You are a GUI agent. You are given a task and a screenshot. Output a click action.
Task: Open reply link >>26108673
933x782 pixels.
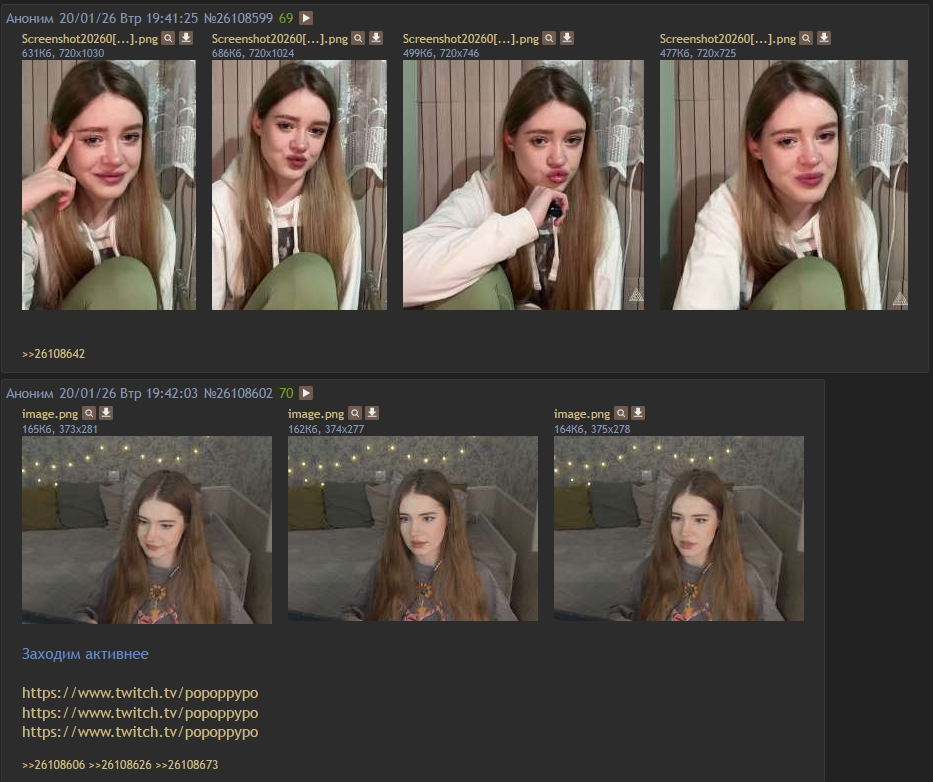coord(187,764)
